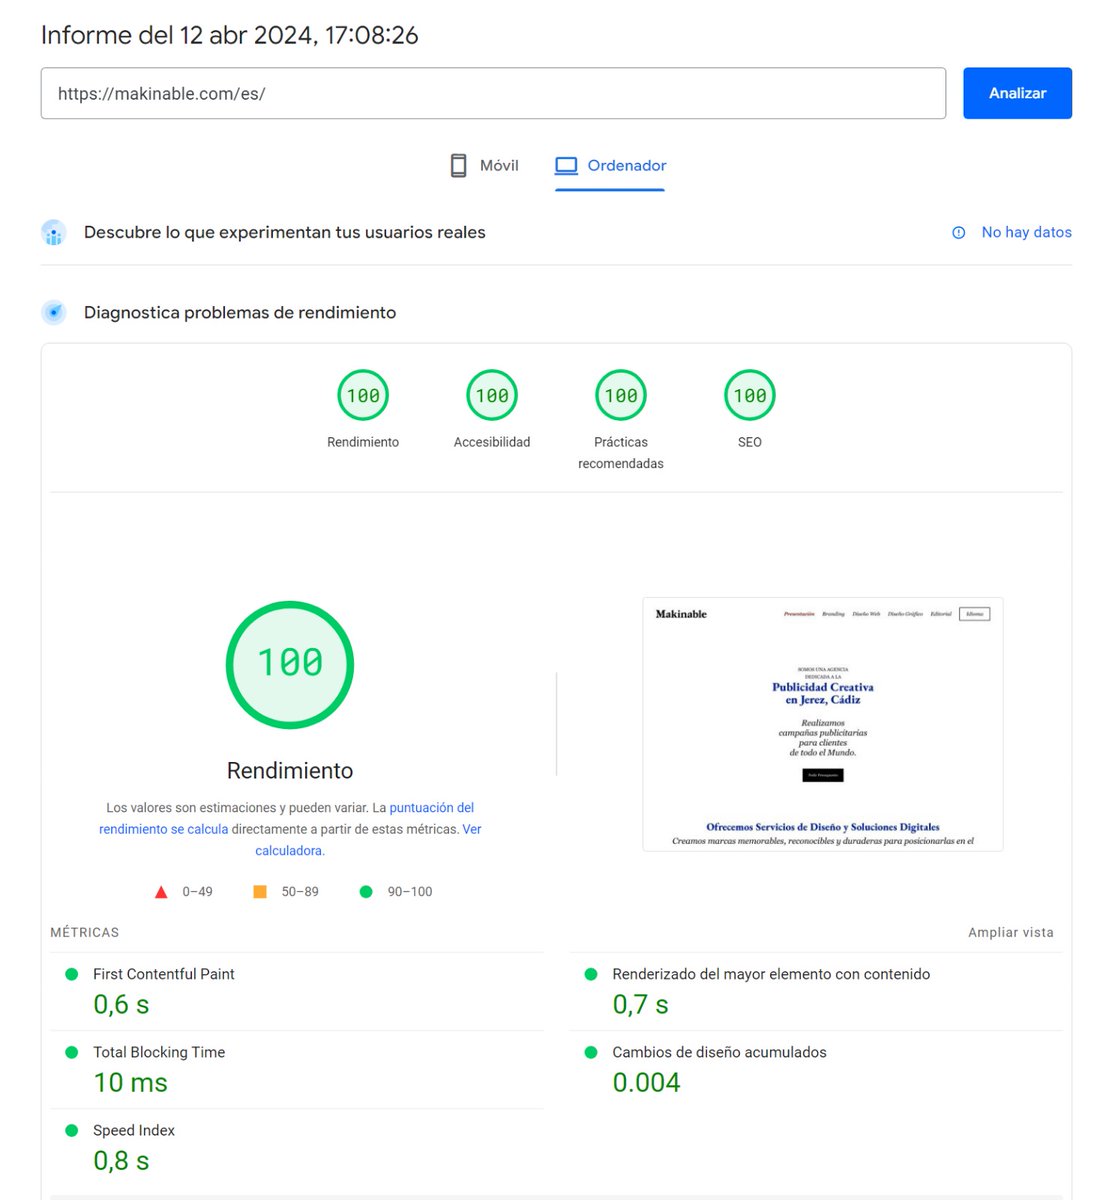Viewport: 1106px width, 1200px height.
Task: Click green dot beside Renderizado del mayor elemento
Action: [591, 974]
